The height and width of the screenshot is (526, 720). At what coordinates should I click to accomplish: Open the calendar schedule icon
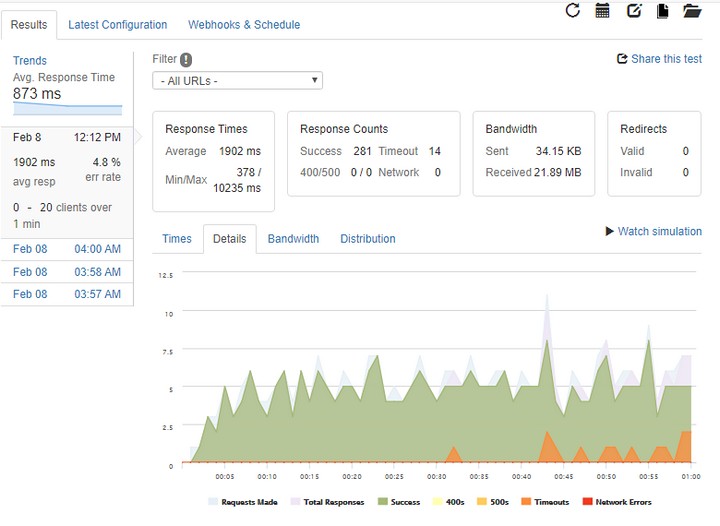click(x=602, y=11)
